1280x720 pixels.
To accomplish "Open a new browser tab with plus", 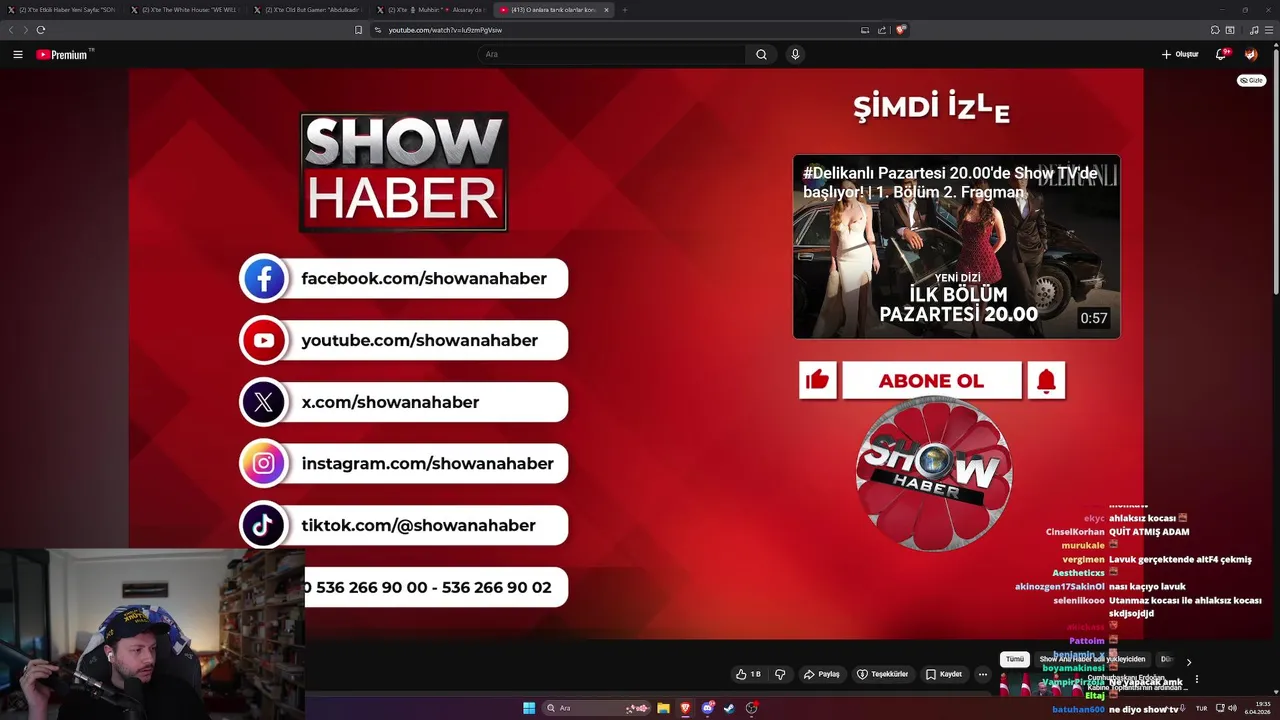I will (x=625, y=10).
